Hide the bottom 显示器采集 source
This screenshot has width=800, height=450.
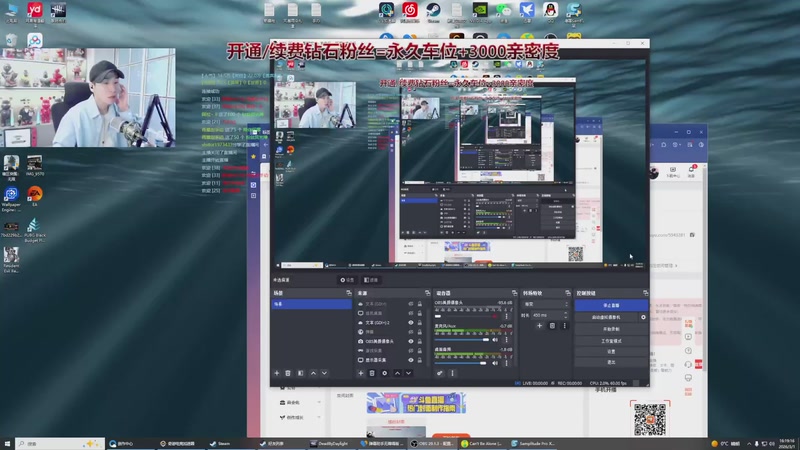click(411, 360)
